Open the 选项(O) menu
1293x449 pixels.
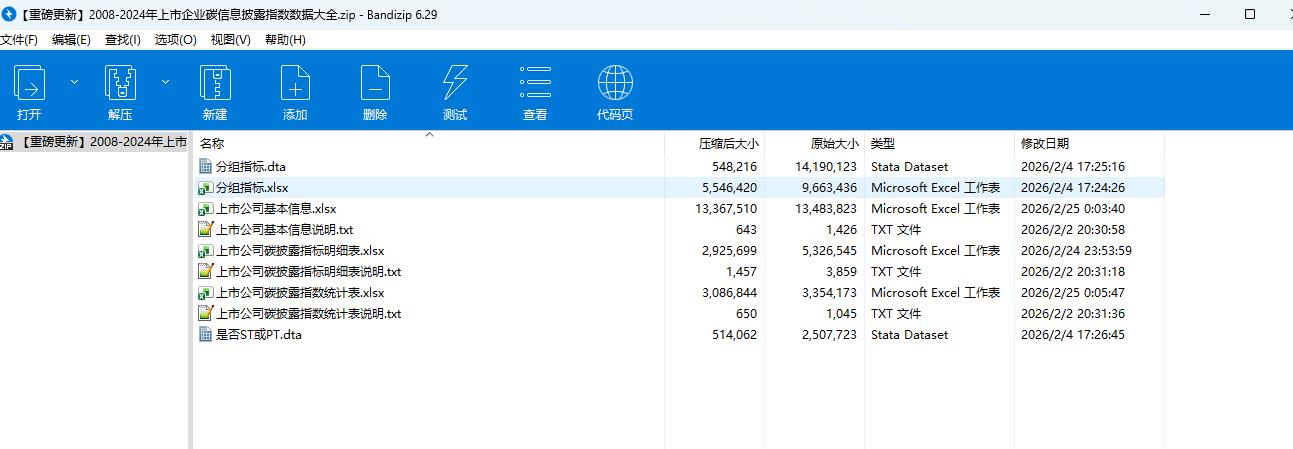click(x=175, y=39)
